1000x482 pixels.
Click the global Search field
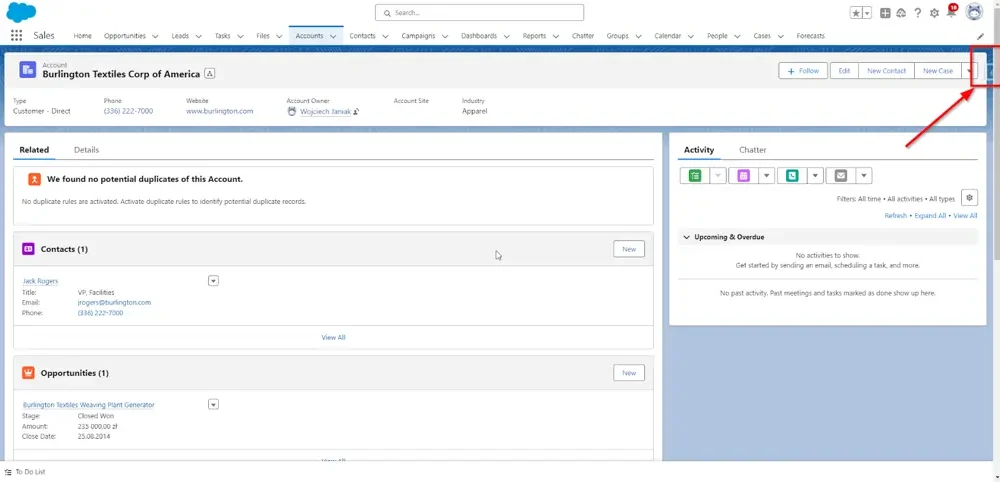coord(479,13)
